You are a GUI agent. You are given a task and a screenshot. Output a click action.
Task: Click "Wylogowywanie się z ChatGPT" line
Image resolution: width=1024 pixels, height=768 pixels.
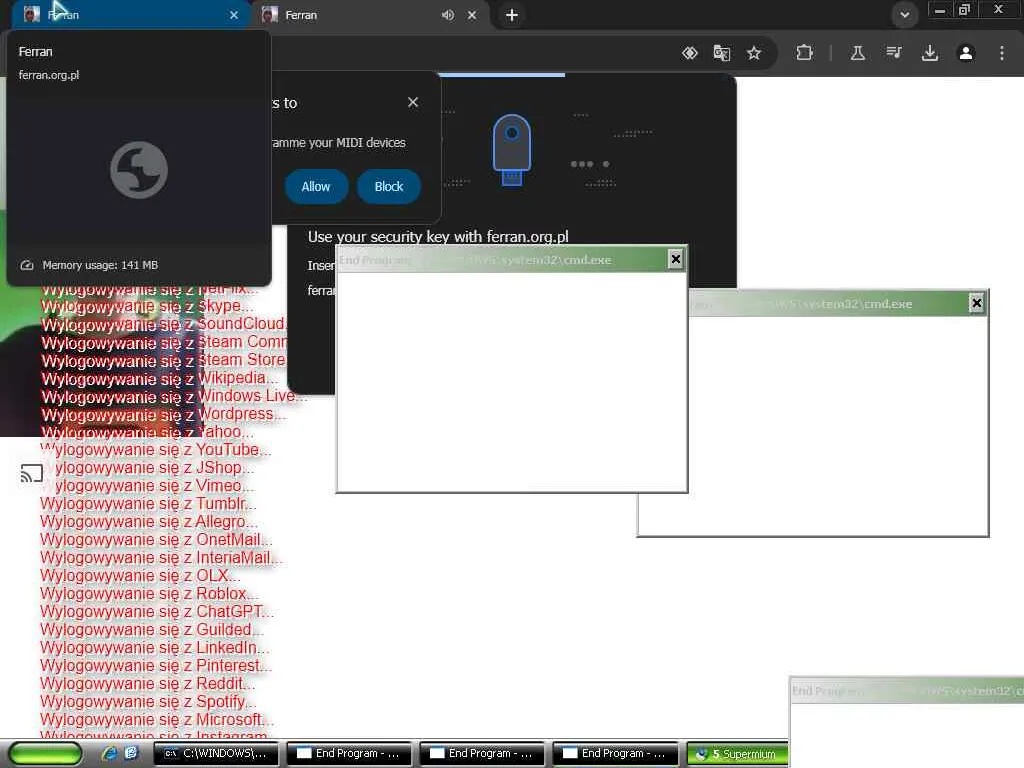point(156,612)
